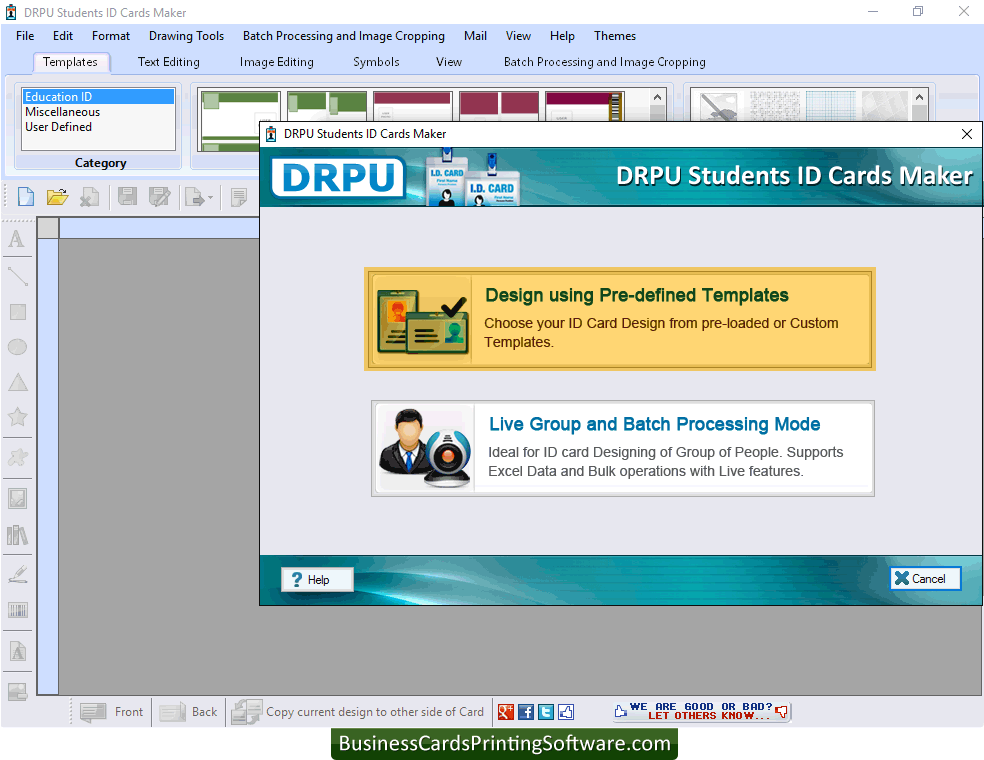Click the thumbs-up like icon
The height and width of the screenshot is (760, 984).
pos(566,712)
